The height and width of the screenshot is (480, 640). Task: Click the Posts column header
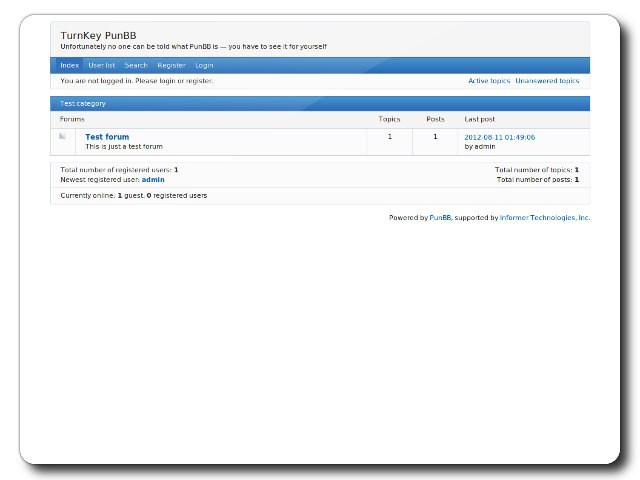tap(435, 119)
